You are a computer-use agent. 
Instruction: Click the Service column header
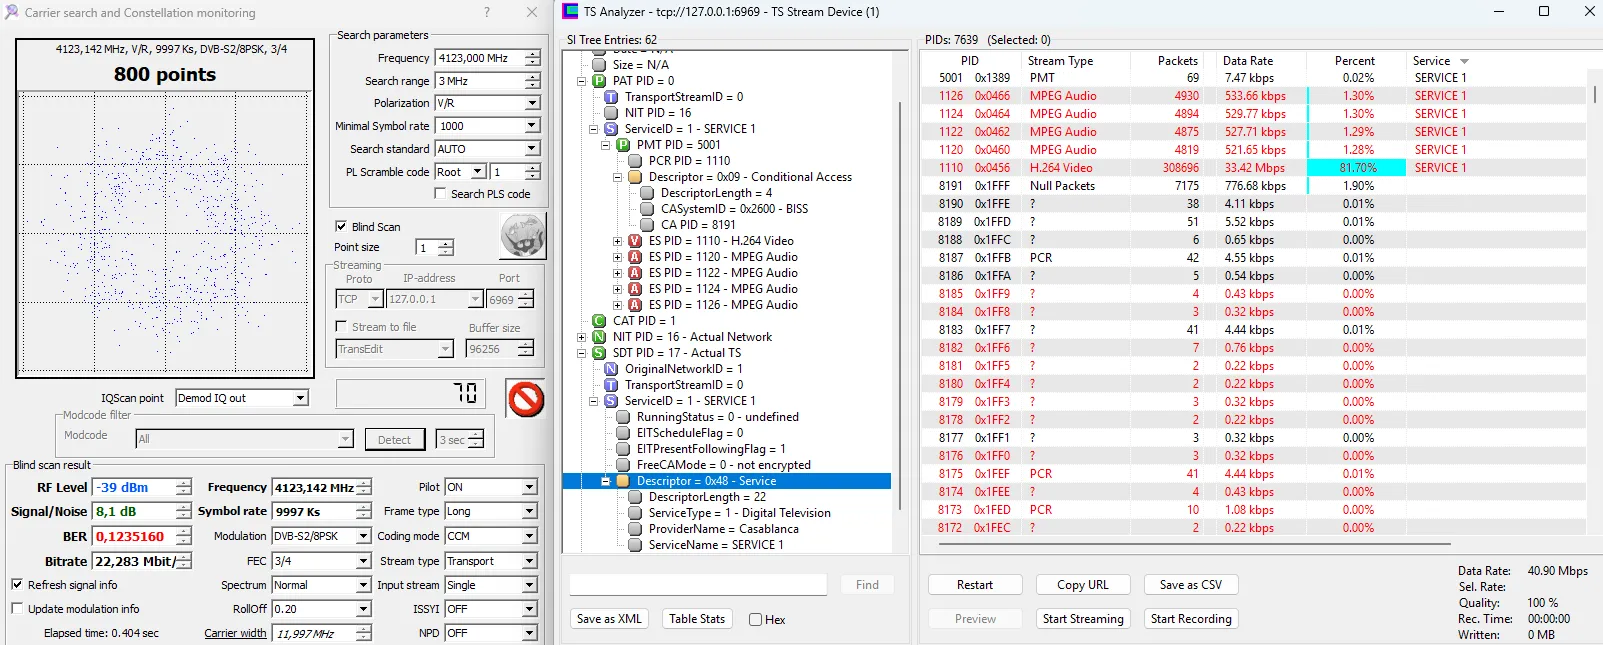1431,61
